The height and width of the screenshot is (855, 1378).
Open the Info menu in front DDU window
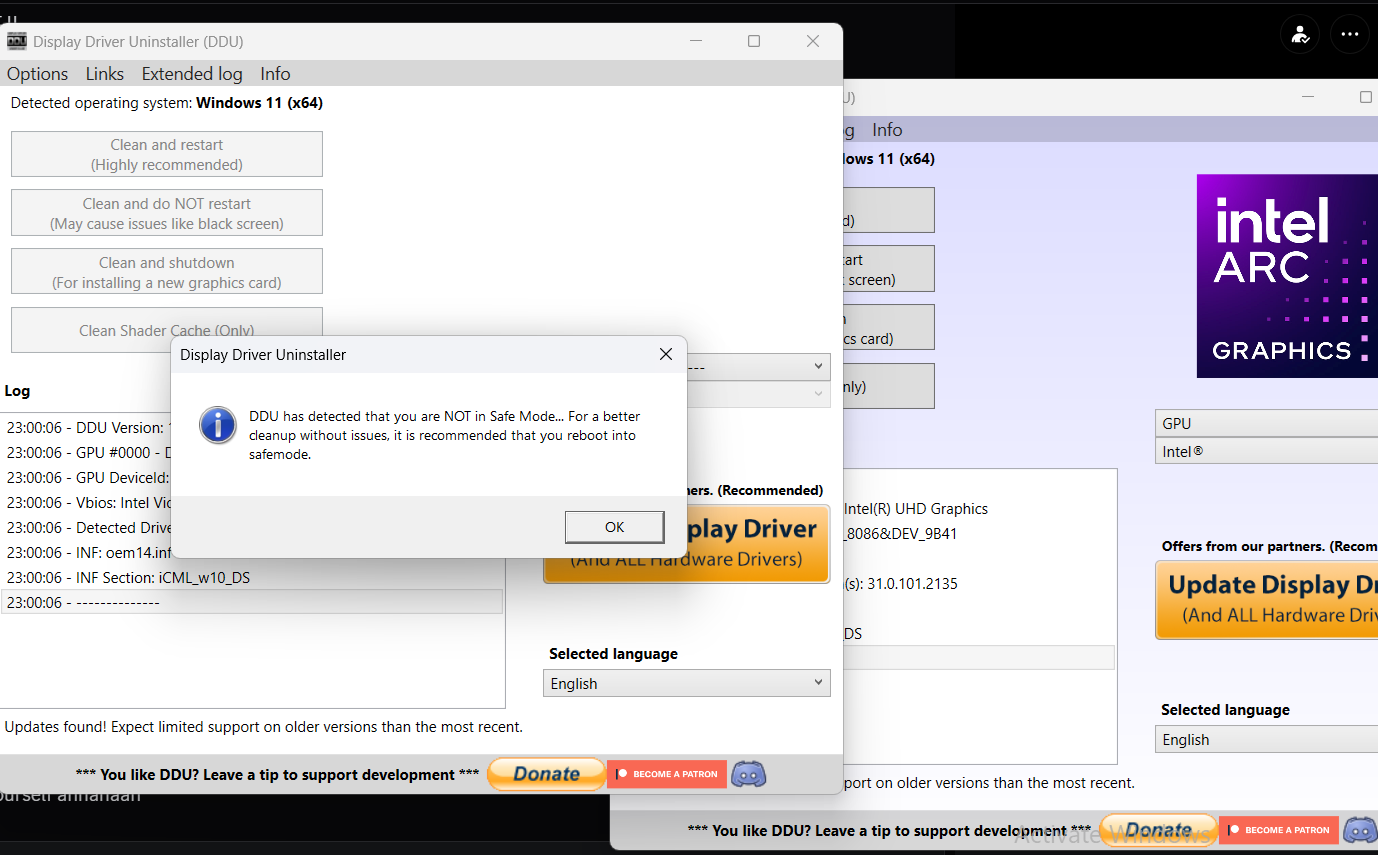275,74
